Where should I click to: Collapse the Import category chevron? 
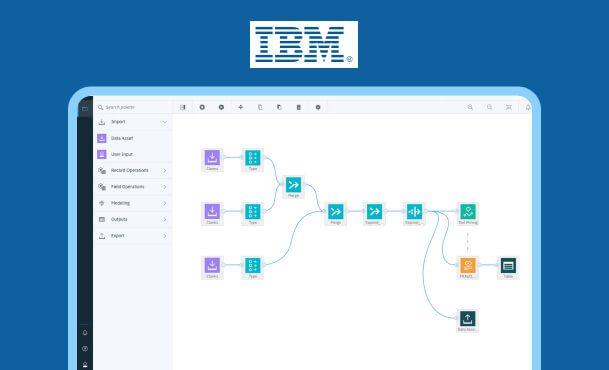point(165,122)
